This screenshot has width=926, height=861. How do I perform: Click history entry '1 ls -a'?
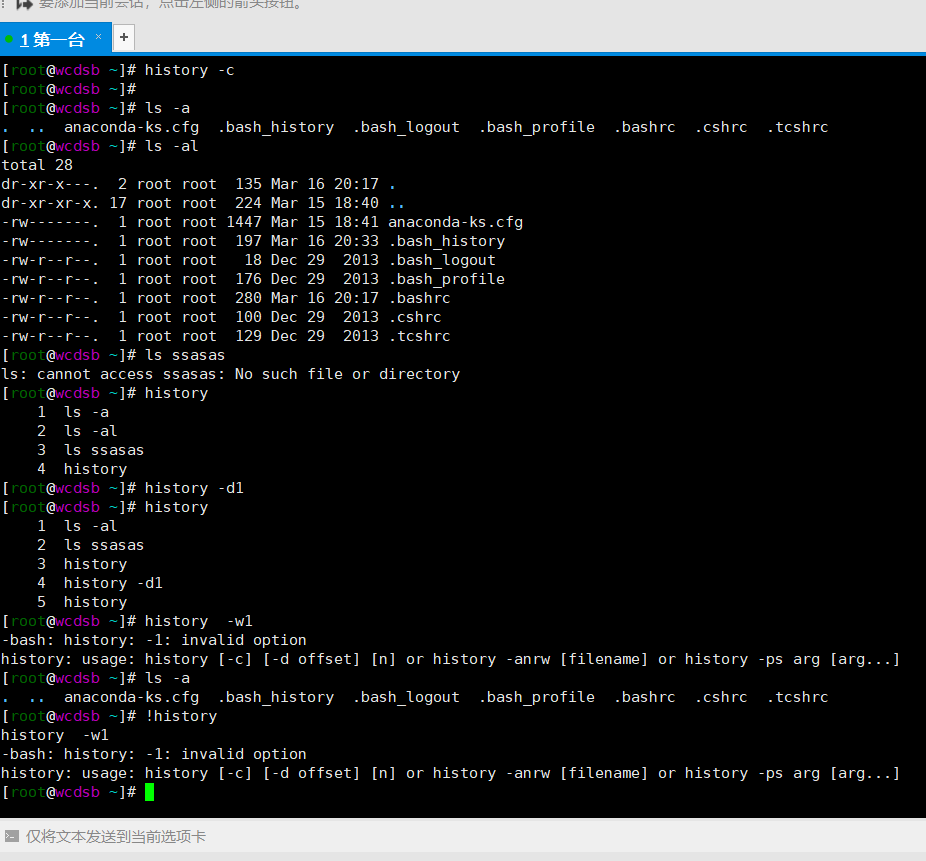73,412
